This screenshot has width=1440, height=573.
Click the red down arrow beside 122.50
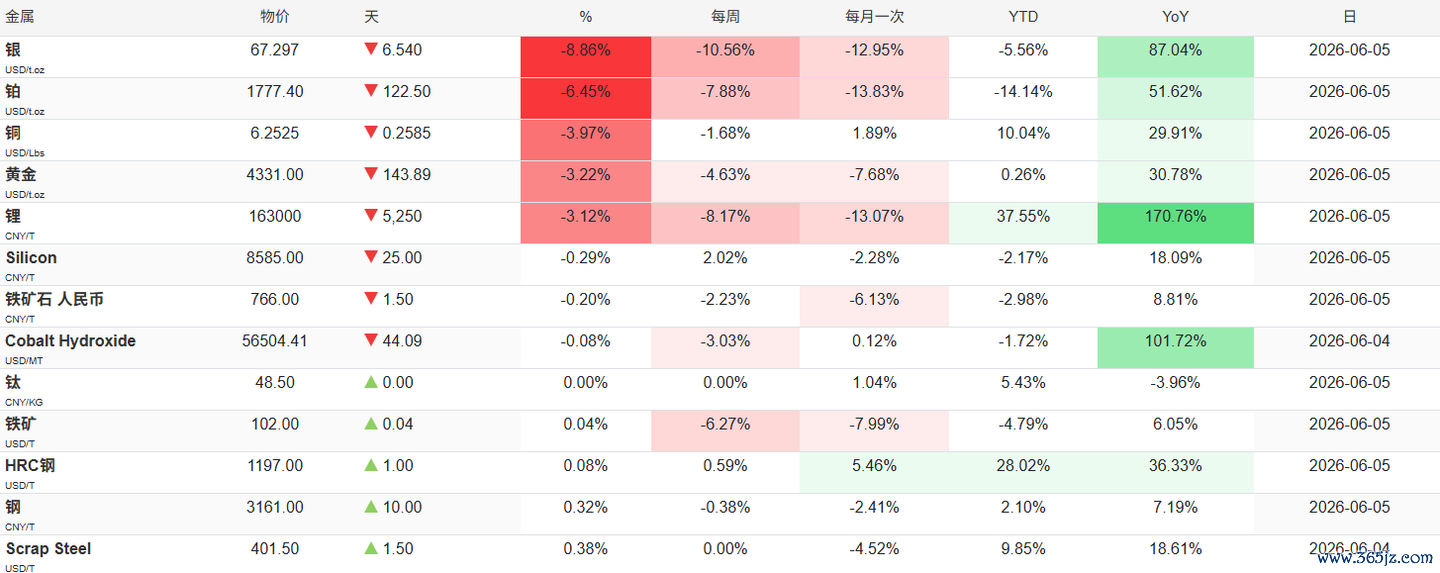point(371,92)
